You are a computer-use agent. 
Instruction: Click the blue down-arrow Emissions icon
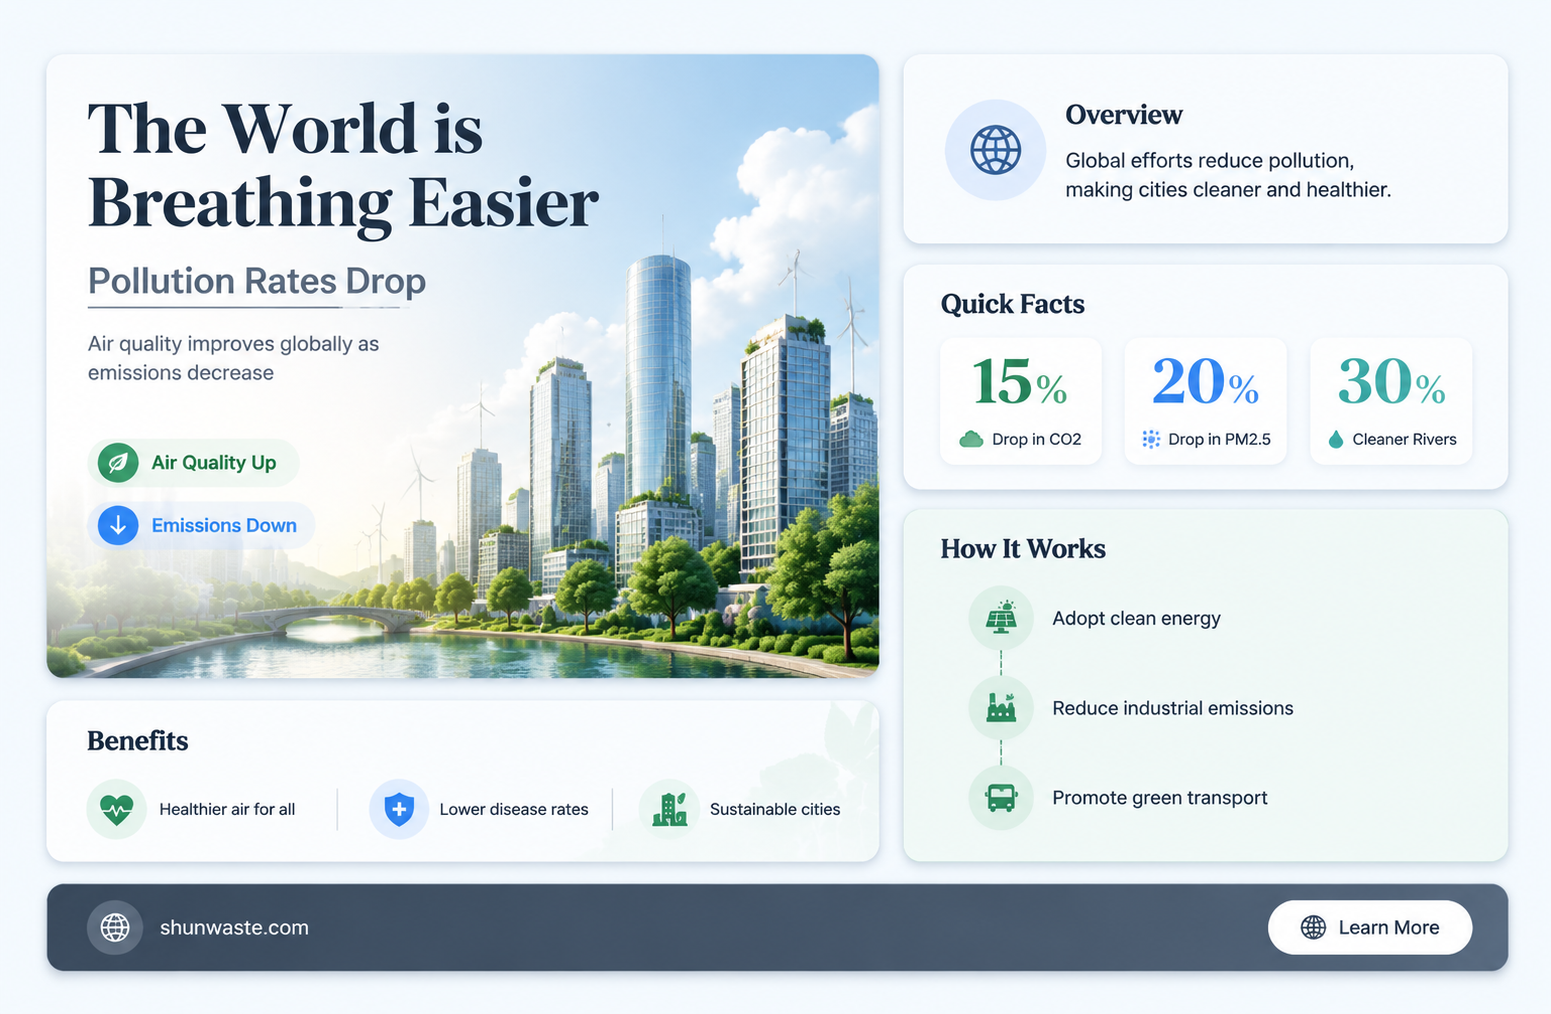click(118, 525)
